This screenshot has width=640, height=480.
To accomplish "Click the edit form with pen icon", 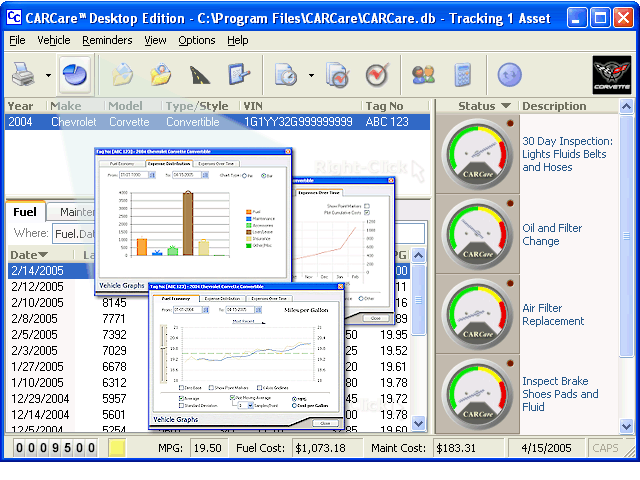I will [x=239, y=75].
